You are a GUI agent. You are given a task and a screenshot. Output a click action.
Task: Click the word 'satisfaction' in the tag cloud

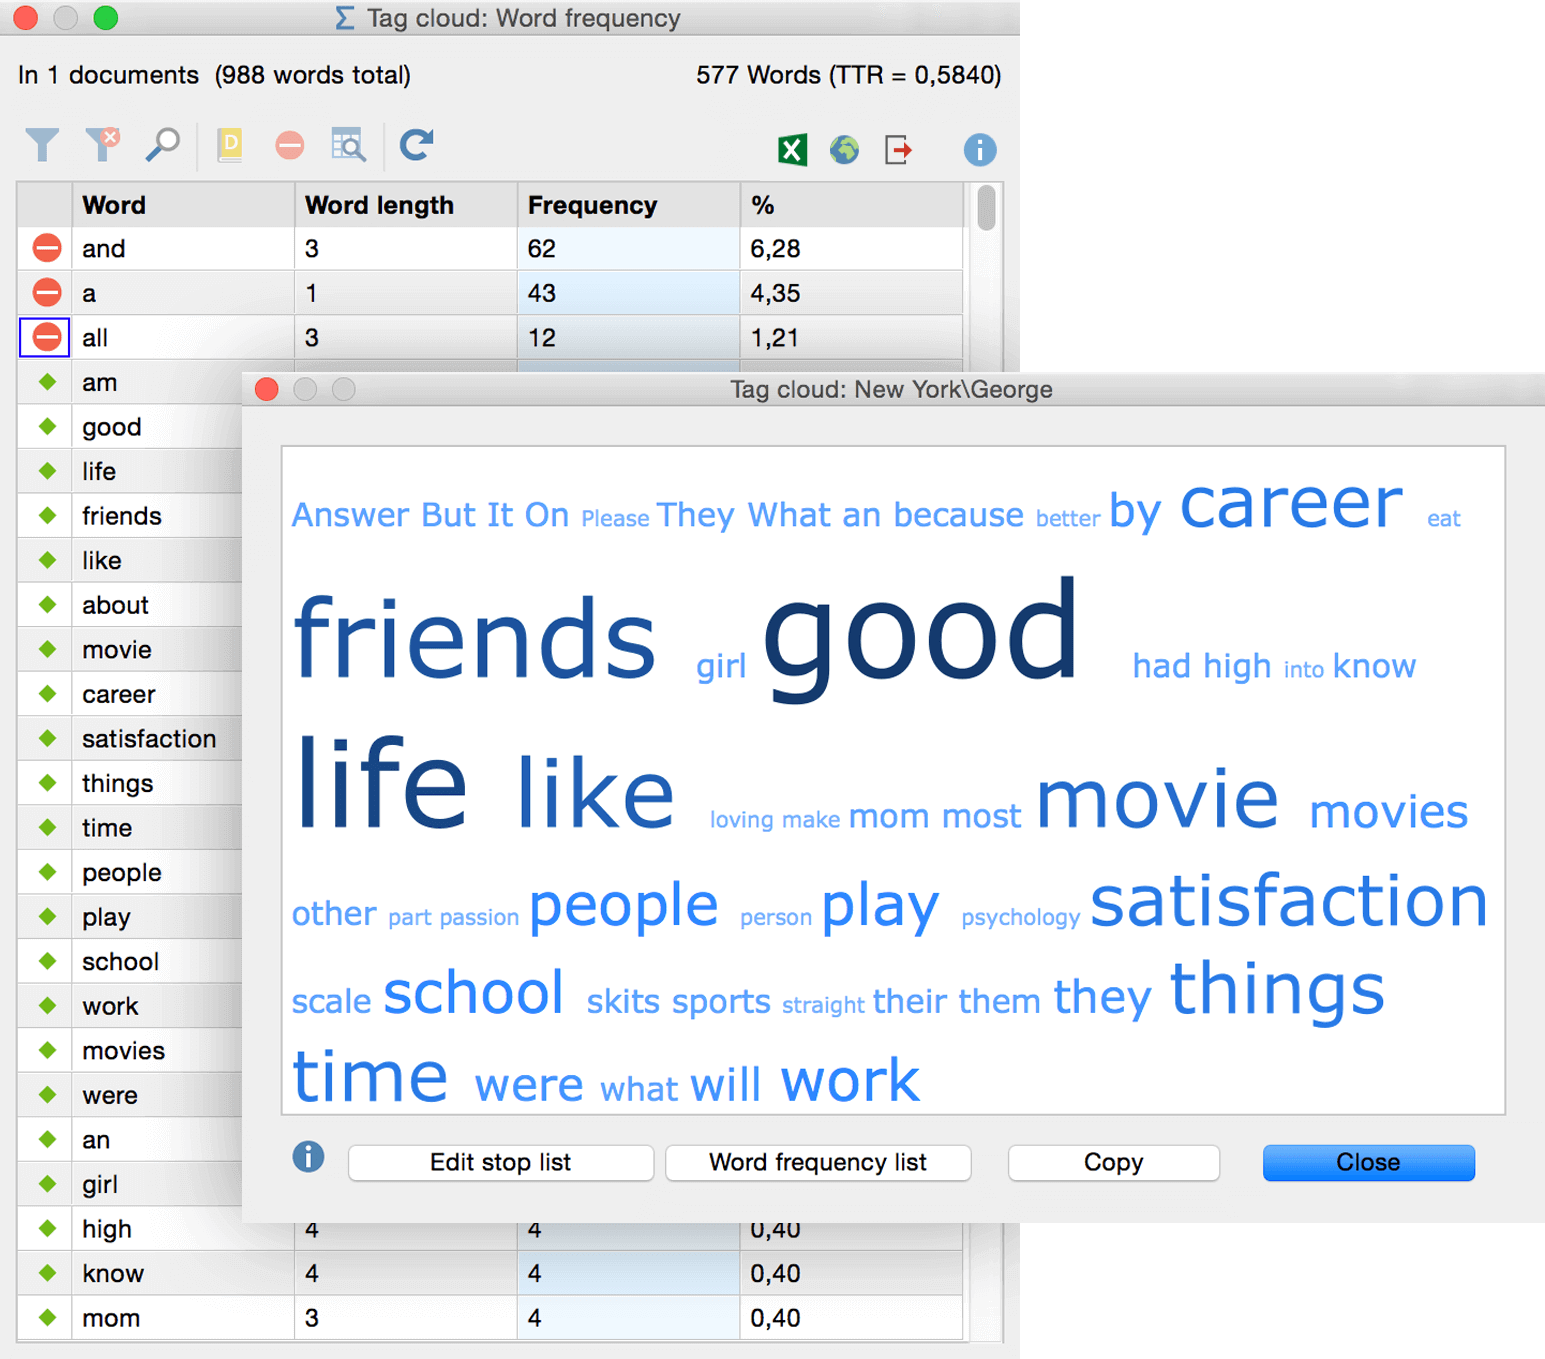pos(1289,900)
